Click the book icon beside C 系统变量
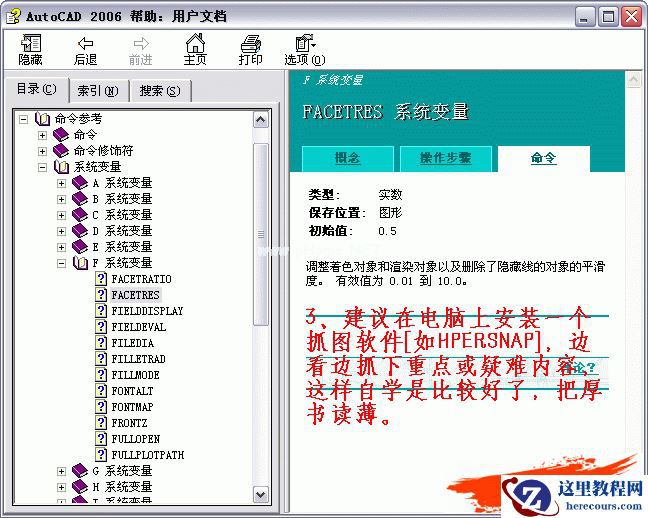The height and width of the screenshot is (518, 648). [80, 215]
